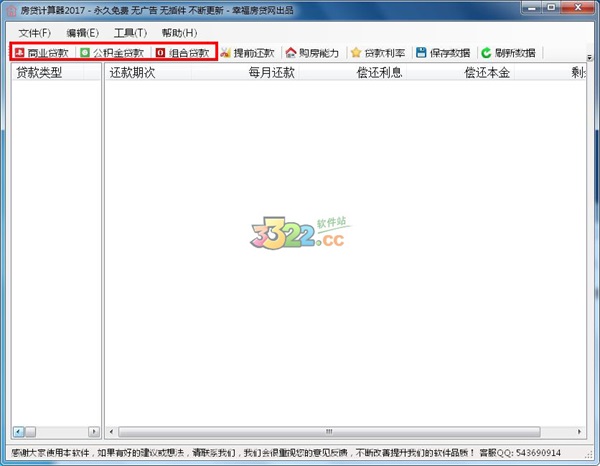This screenshot has height=466, width=600.
Task: Click left arrow of loan type panel scrollbar
Action: (x=18, y=432)
